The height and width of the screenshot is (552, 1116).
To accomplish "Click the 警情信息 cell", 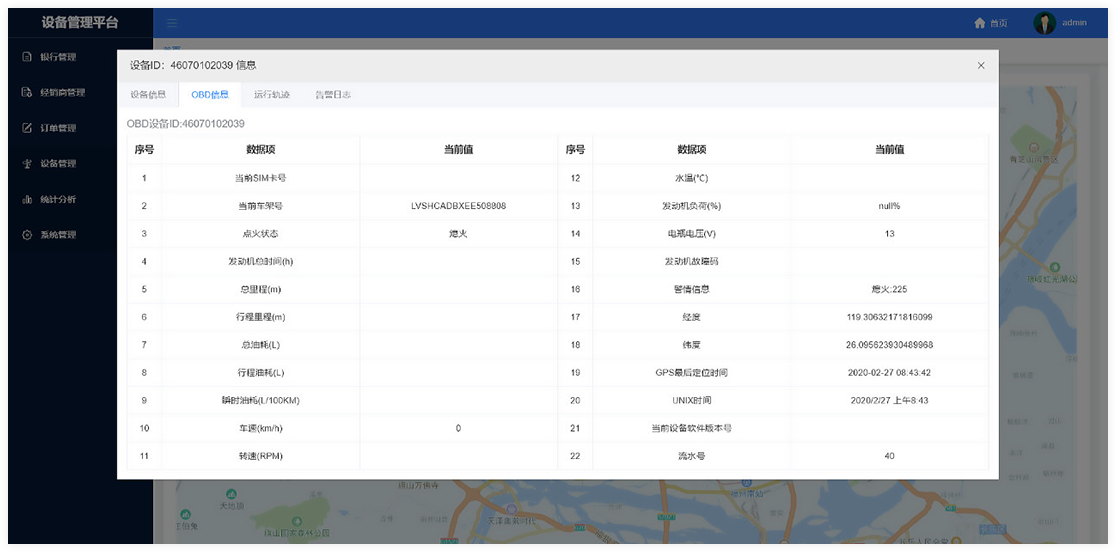I will 691,289.
